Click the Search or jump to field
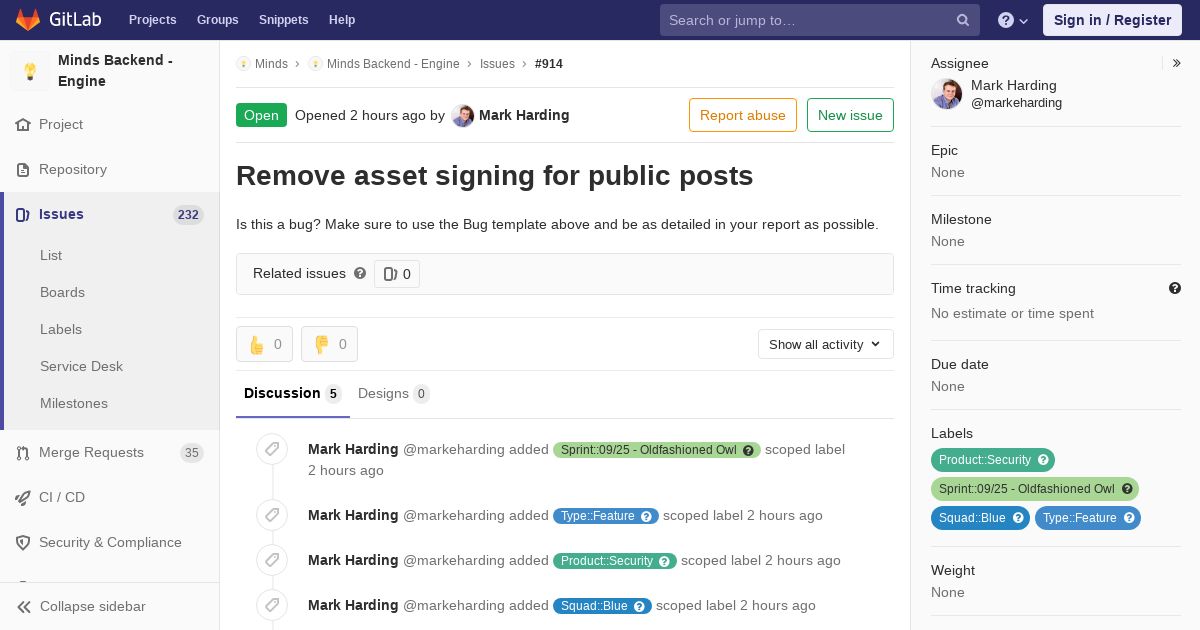Viewport: 1200px width, 630px height. click(820, 20)
